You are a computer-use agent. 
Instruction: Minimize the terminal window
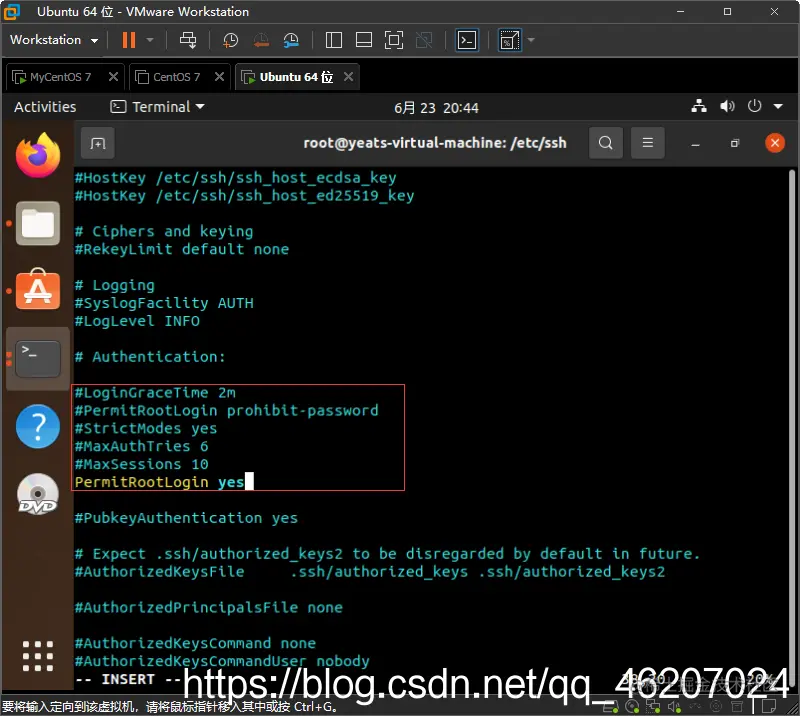coord(695,143)
